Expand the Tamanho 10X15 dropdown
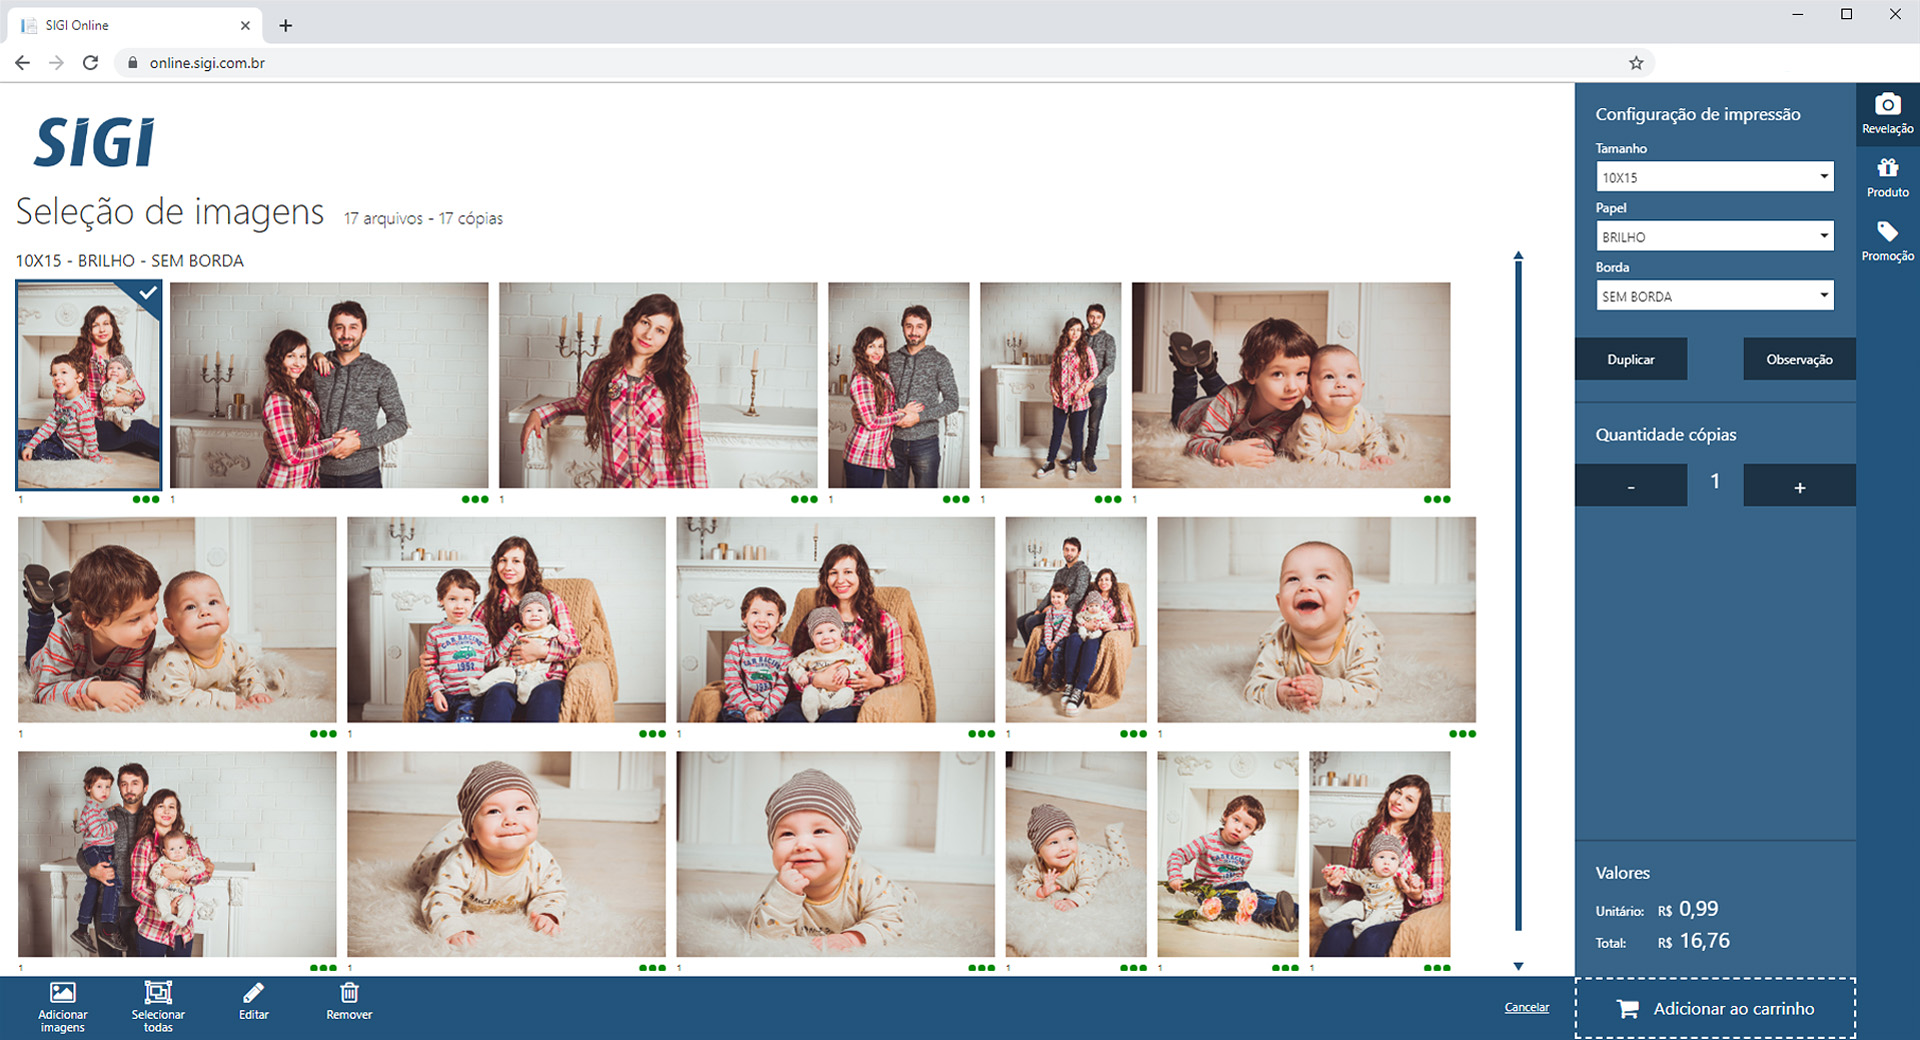This screenshot has width=1920, height=1040. tap(1714, 177)
